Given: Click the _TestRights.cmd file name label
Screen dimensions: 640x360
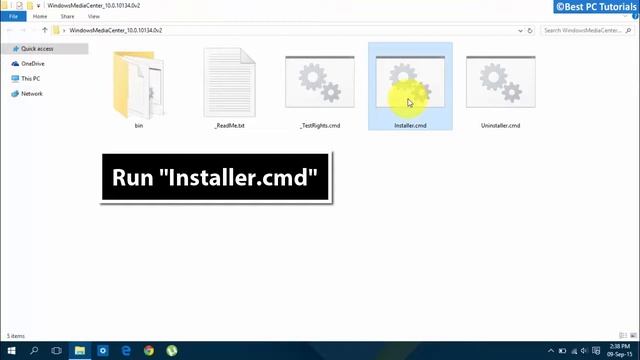Looking at the screenshot, I should pos(320,126).
